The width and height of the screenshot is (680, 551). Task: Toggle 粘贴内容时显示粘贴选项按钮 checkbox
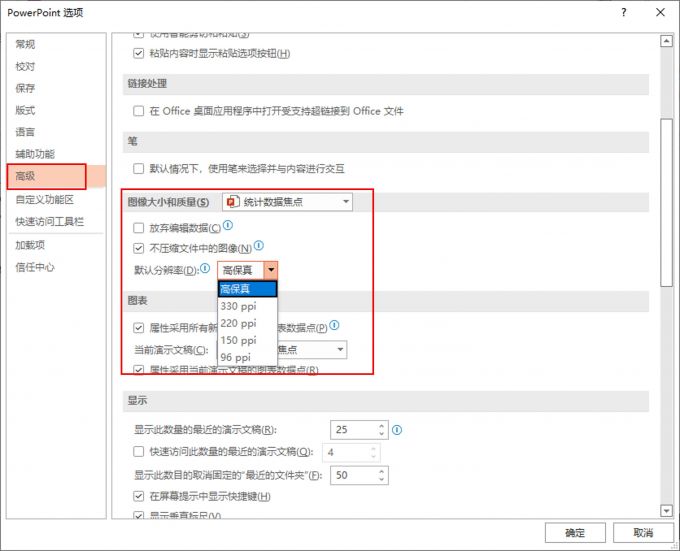pyautogui.click(x=138, y=54)
